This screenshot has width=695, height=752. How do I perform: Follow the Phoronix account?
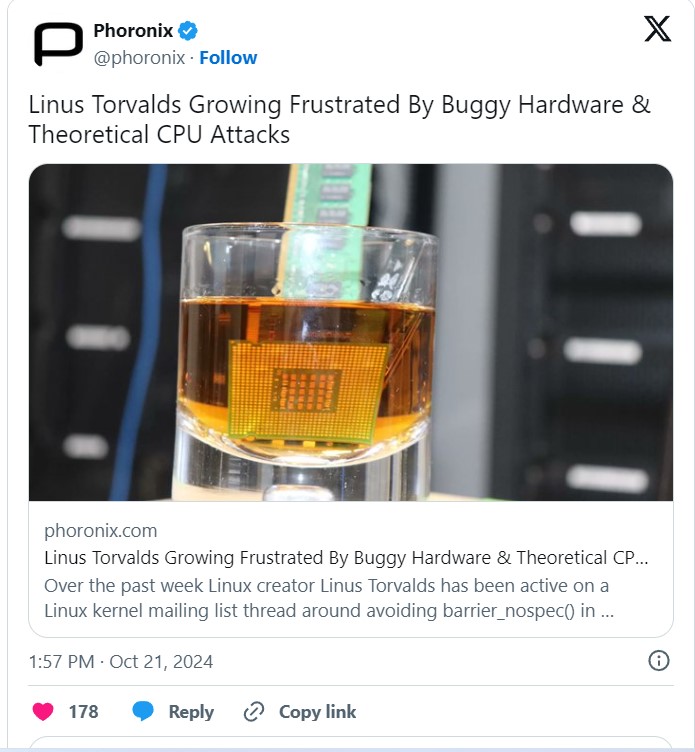(228, 58)
